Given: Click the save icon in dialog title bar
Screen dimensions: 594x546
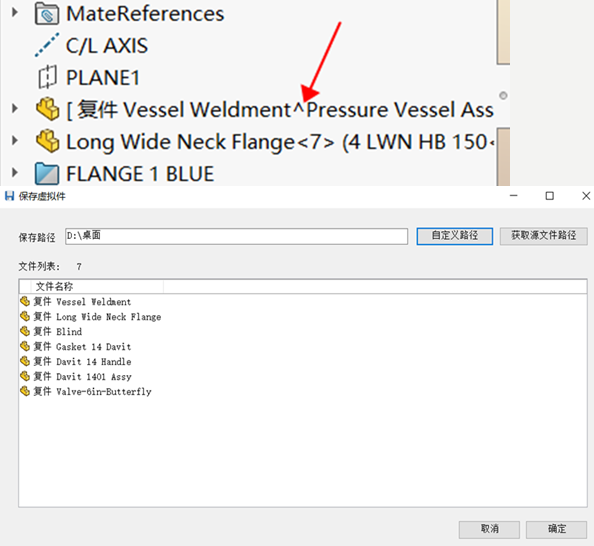Looking at the screenshot, I should click(9, 196).
